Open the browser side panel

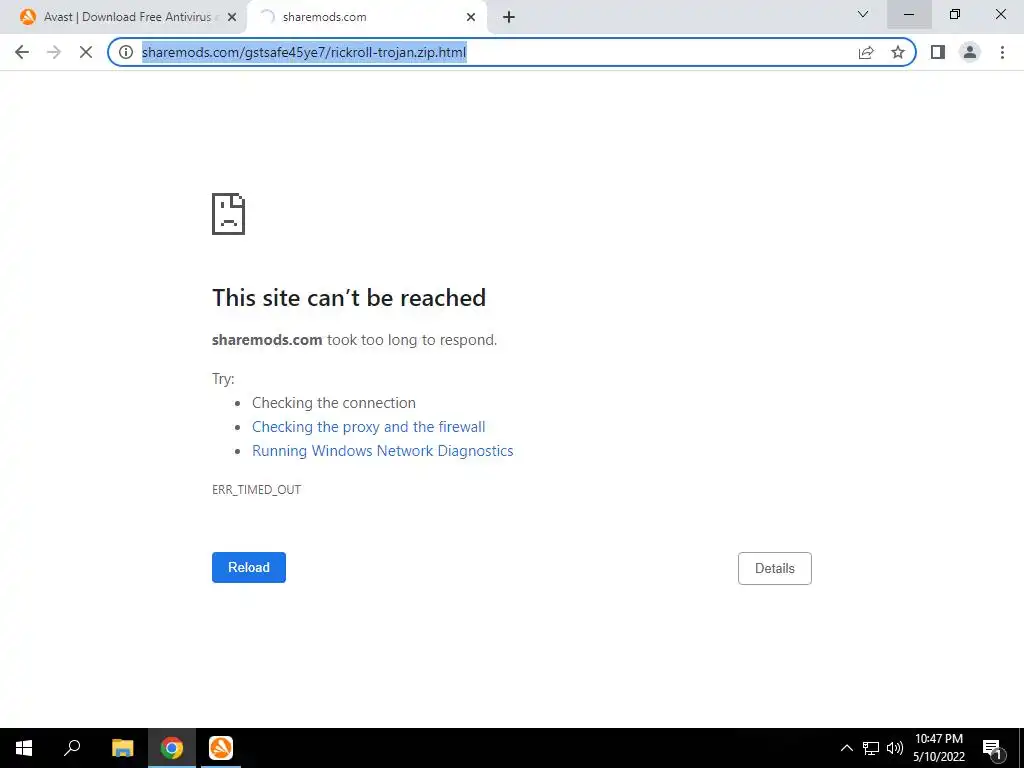[938, 52]
